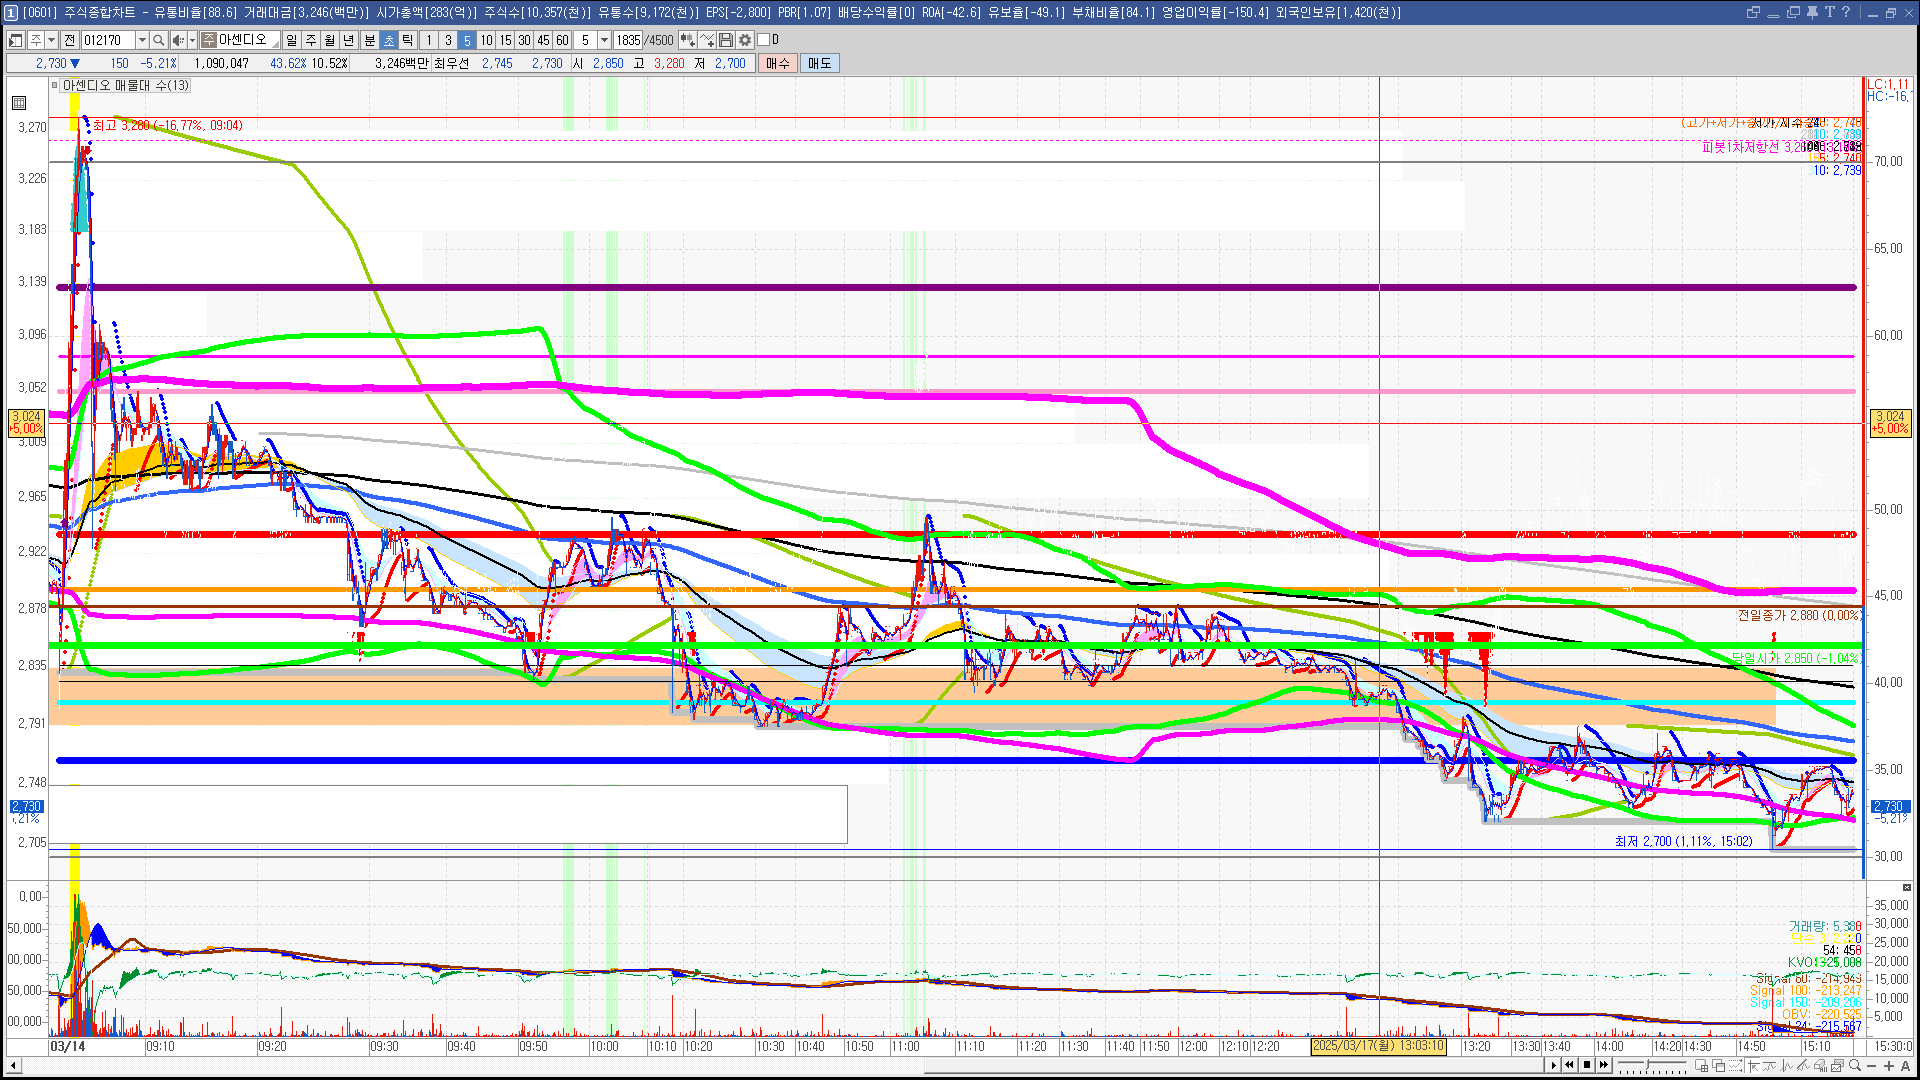Click the speaker sound icon
Image resolution: width=1920 pixels, height=1080 pixels.
177,40
